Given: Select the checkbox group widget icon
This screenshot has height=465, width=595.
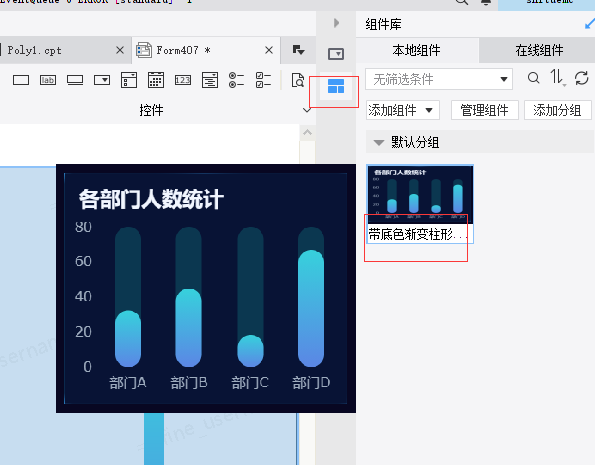Looking at the screenshot, I should click(x=263, y=80).
